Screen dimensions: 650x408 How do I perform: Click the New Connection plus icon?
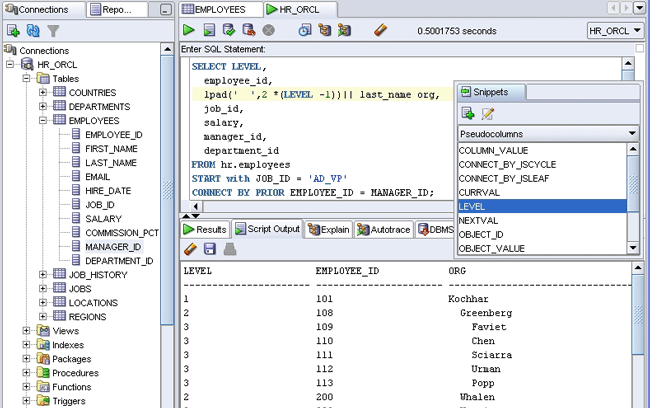(14, 31)
